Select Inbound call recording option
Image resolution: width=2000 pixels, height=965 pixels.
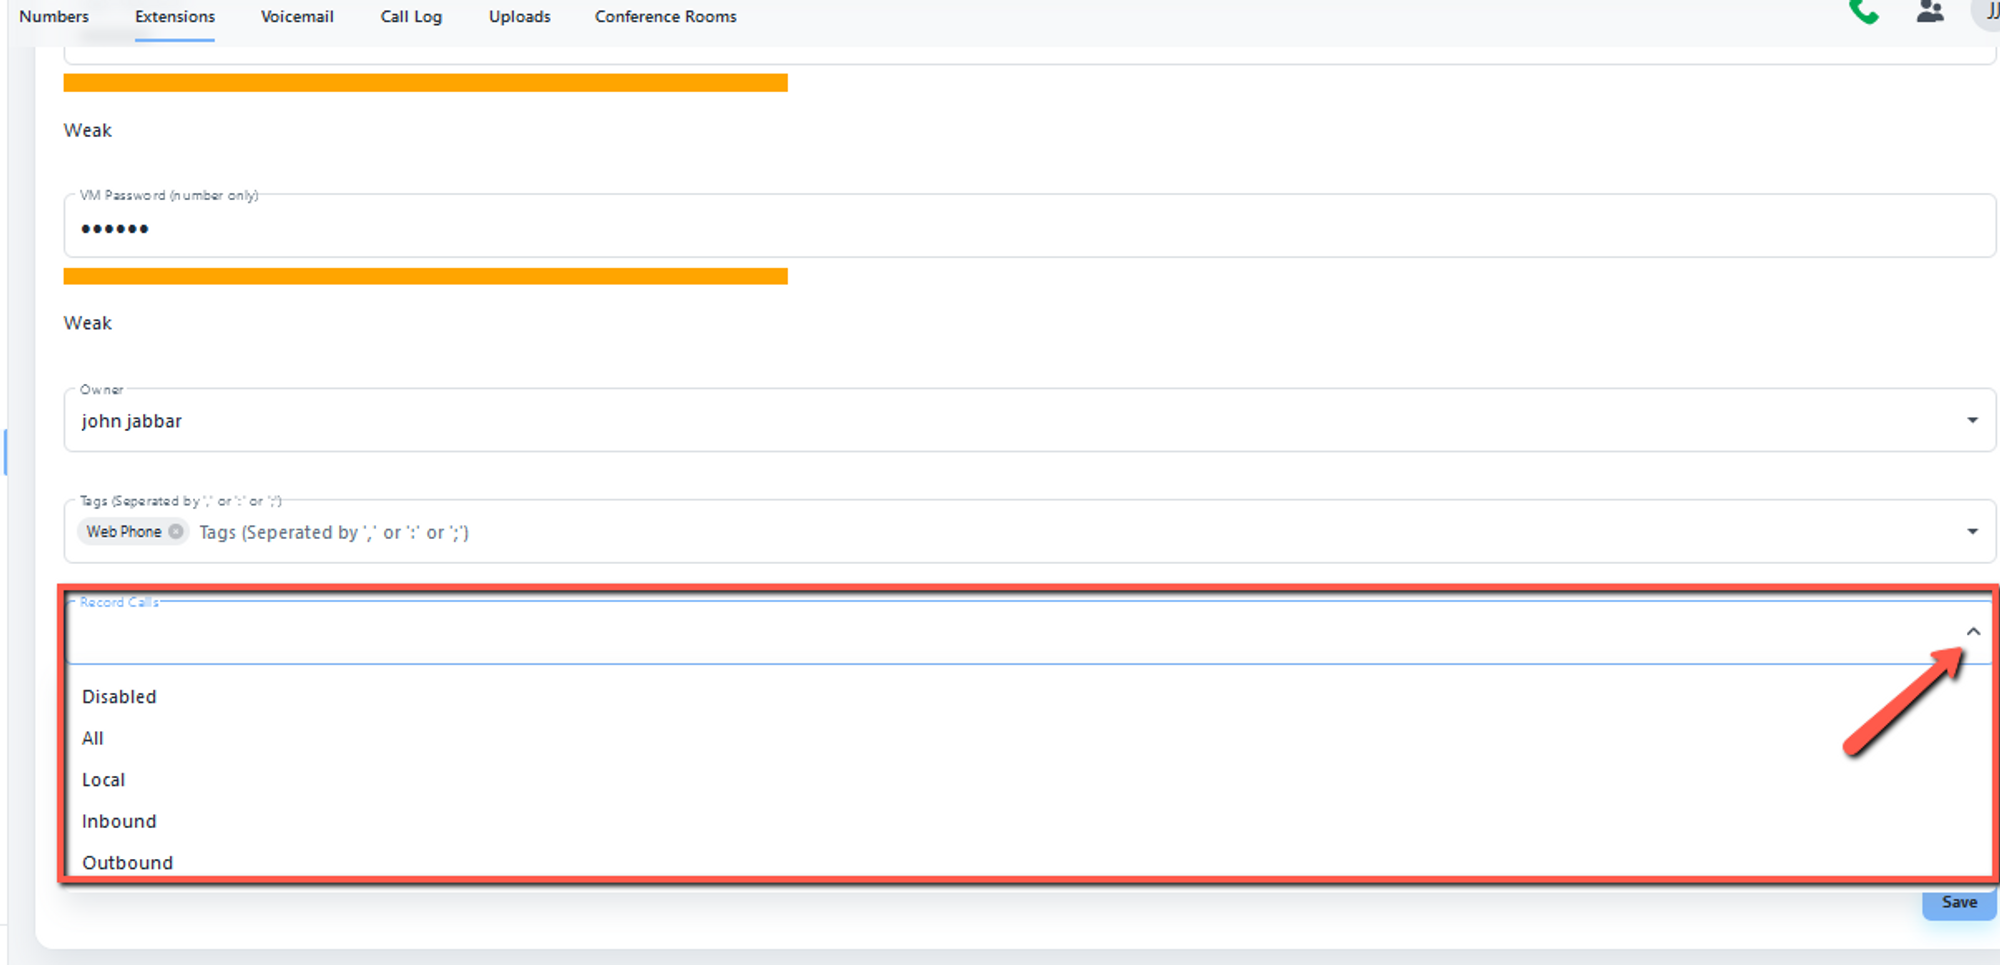click(x=119, y=822)
